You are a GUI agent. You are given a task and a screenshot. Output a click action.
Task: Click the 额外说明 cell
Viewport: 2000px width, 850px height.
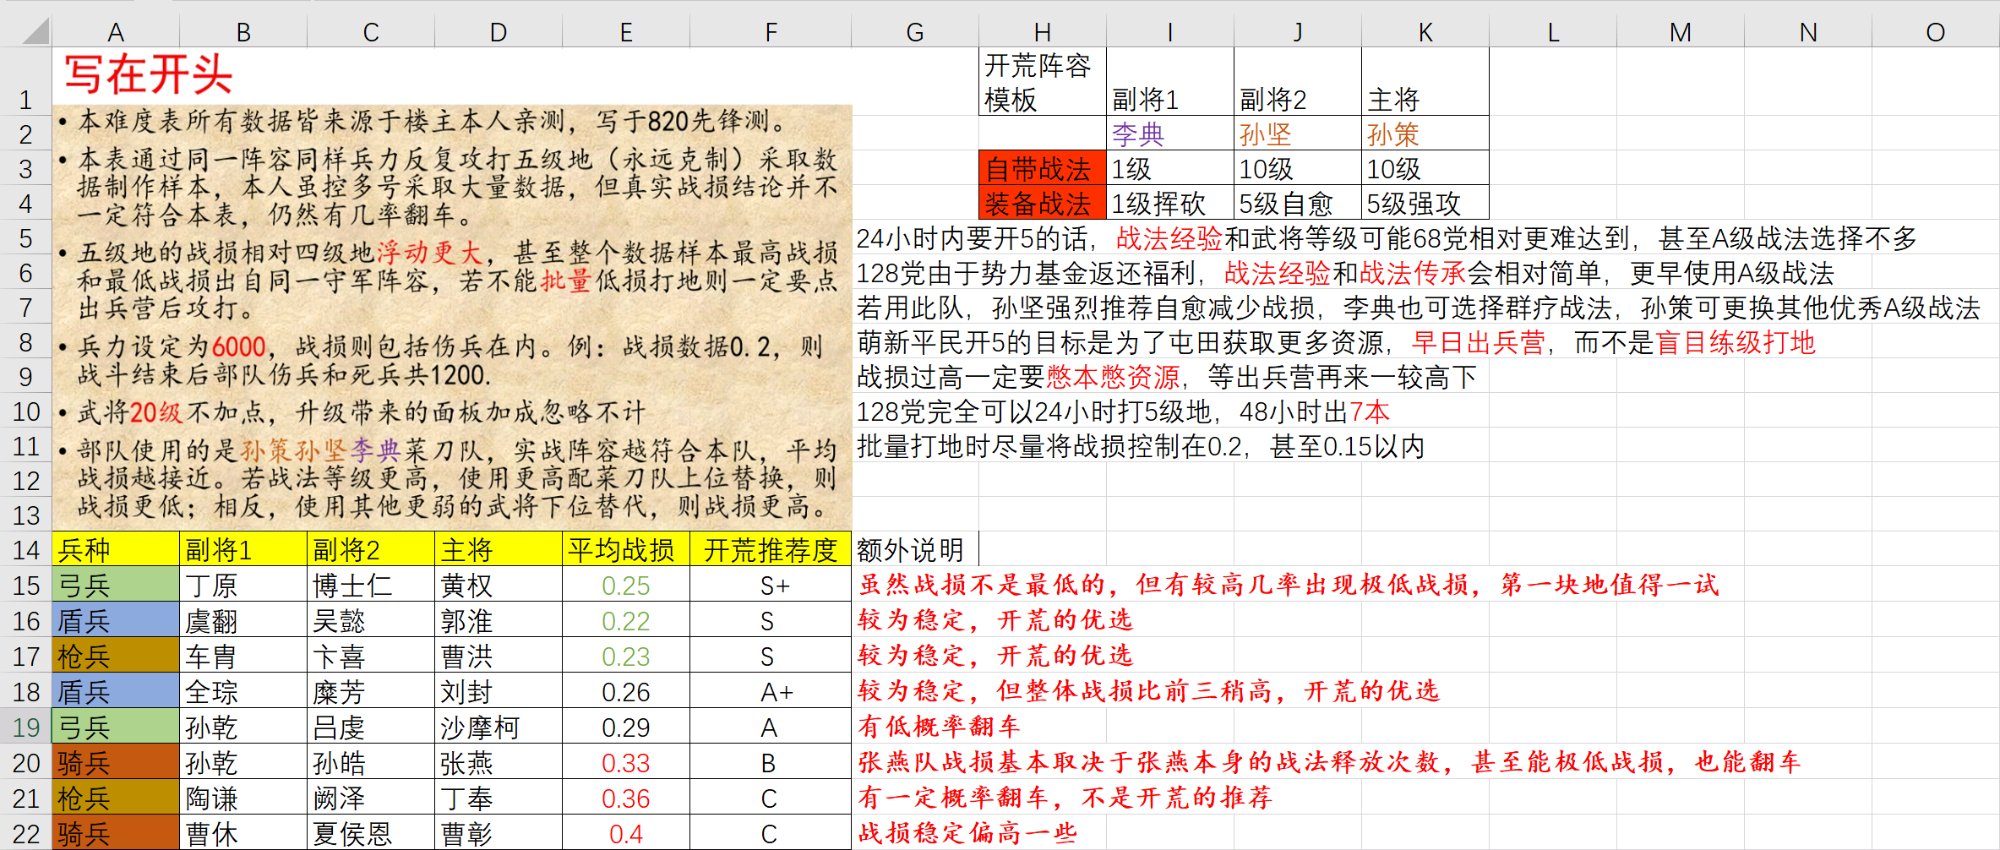tap(915, 550)
